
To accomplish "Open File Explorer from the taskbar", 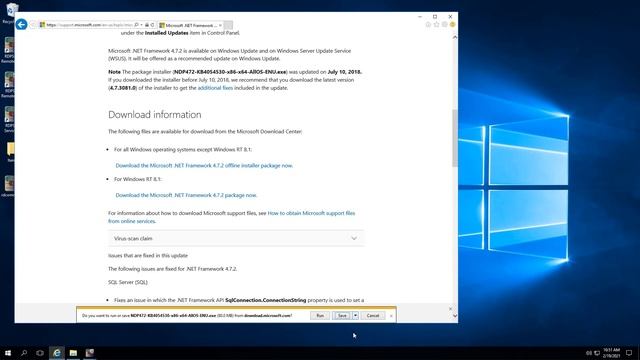I will point(73,353).
